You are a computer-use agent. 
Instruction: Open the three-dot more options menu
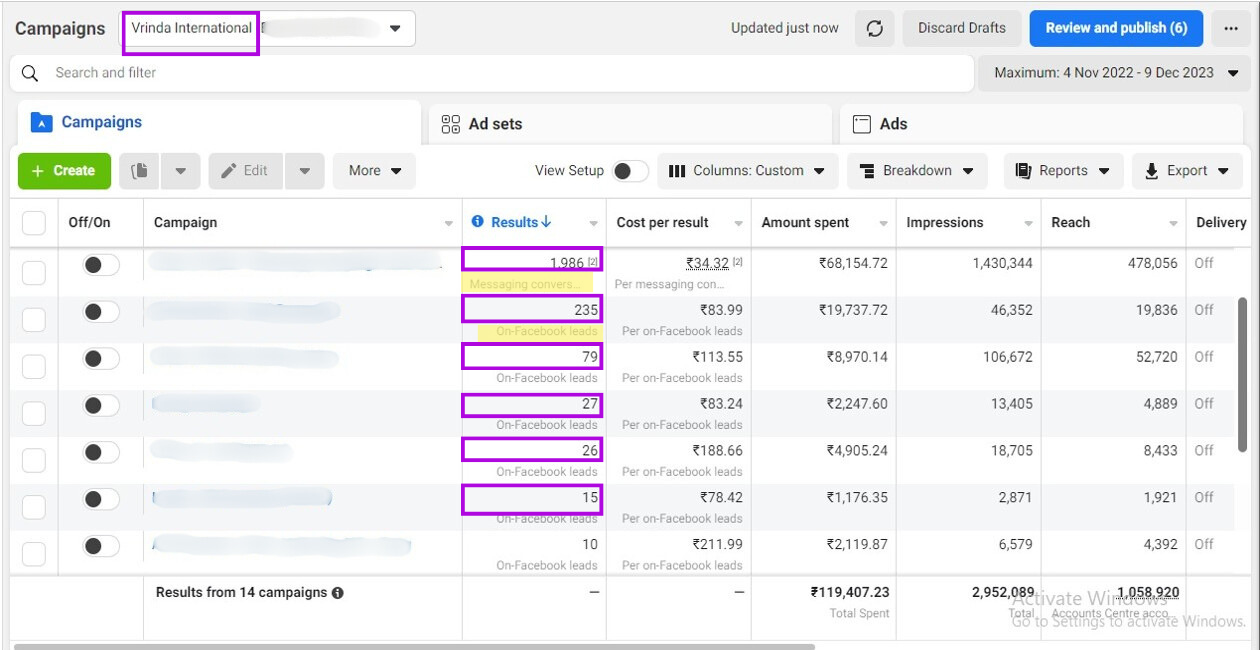coord(1230,29)
